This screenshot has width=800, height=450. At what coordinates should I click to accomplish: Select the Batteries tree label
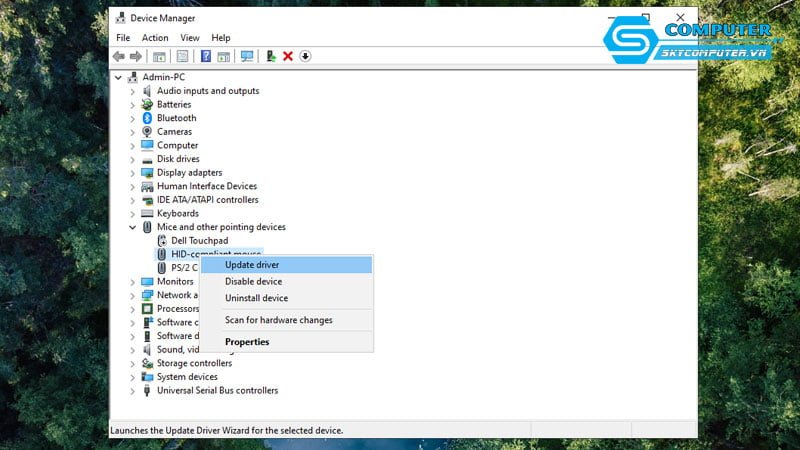tap(174, 105)
